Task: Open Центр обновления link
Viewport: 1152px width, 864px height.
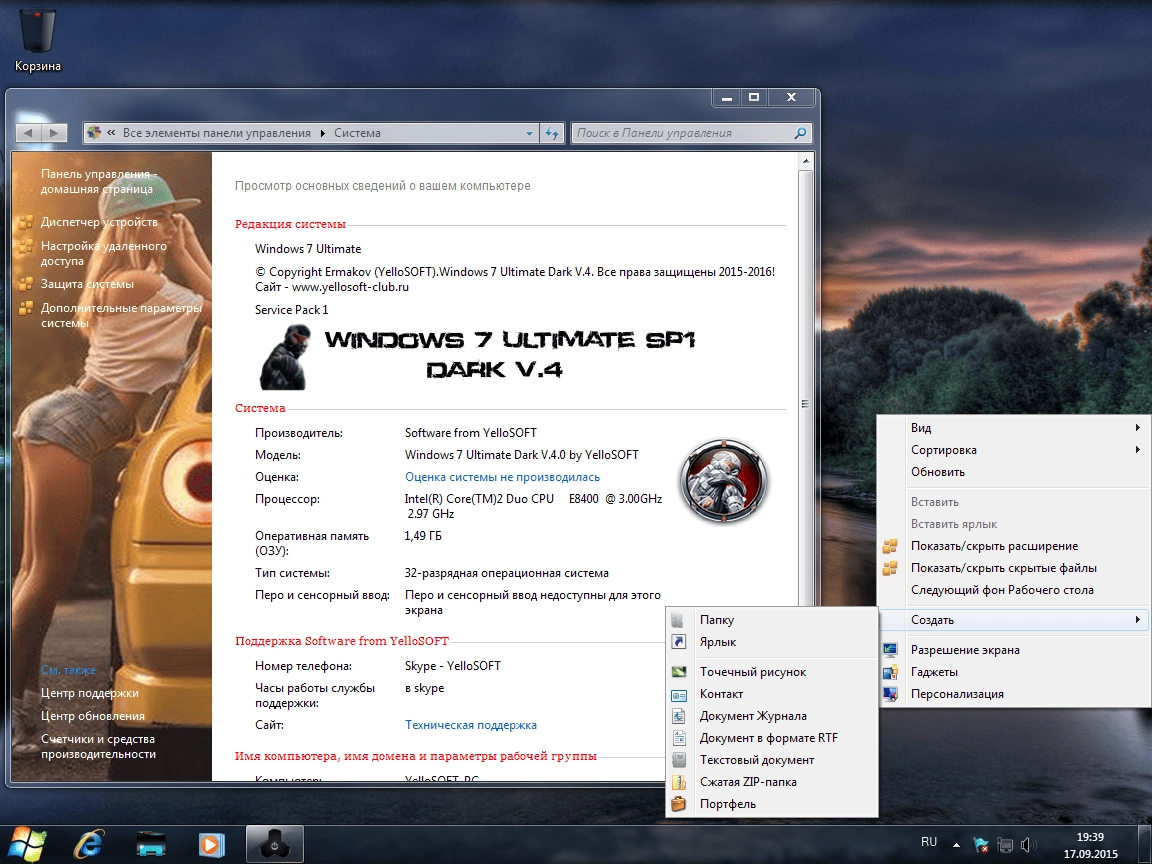Action: (x=93, y=716)
